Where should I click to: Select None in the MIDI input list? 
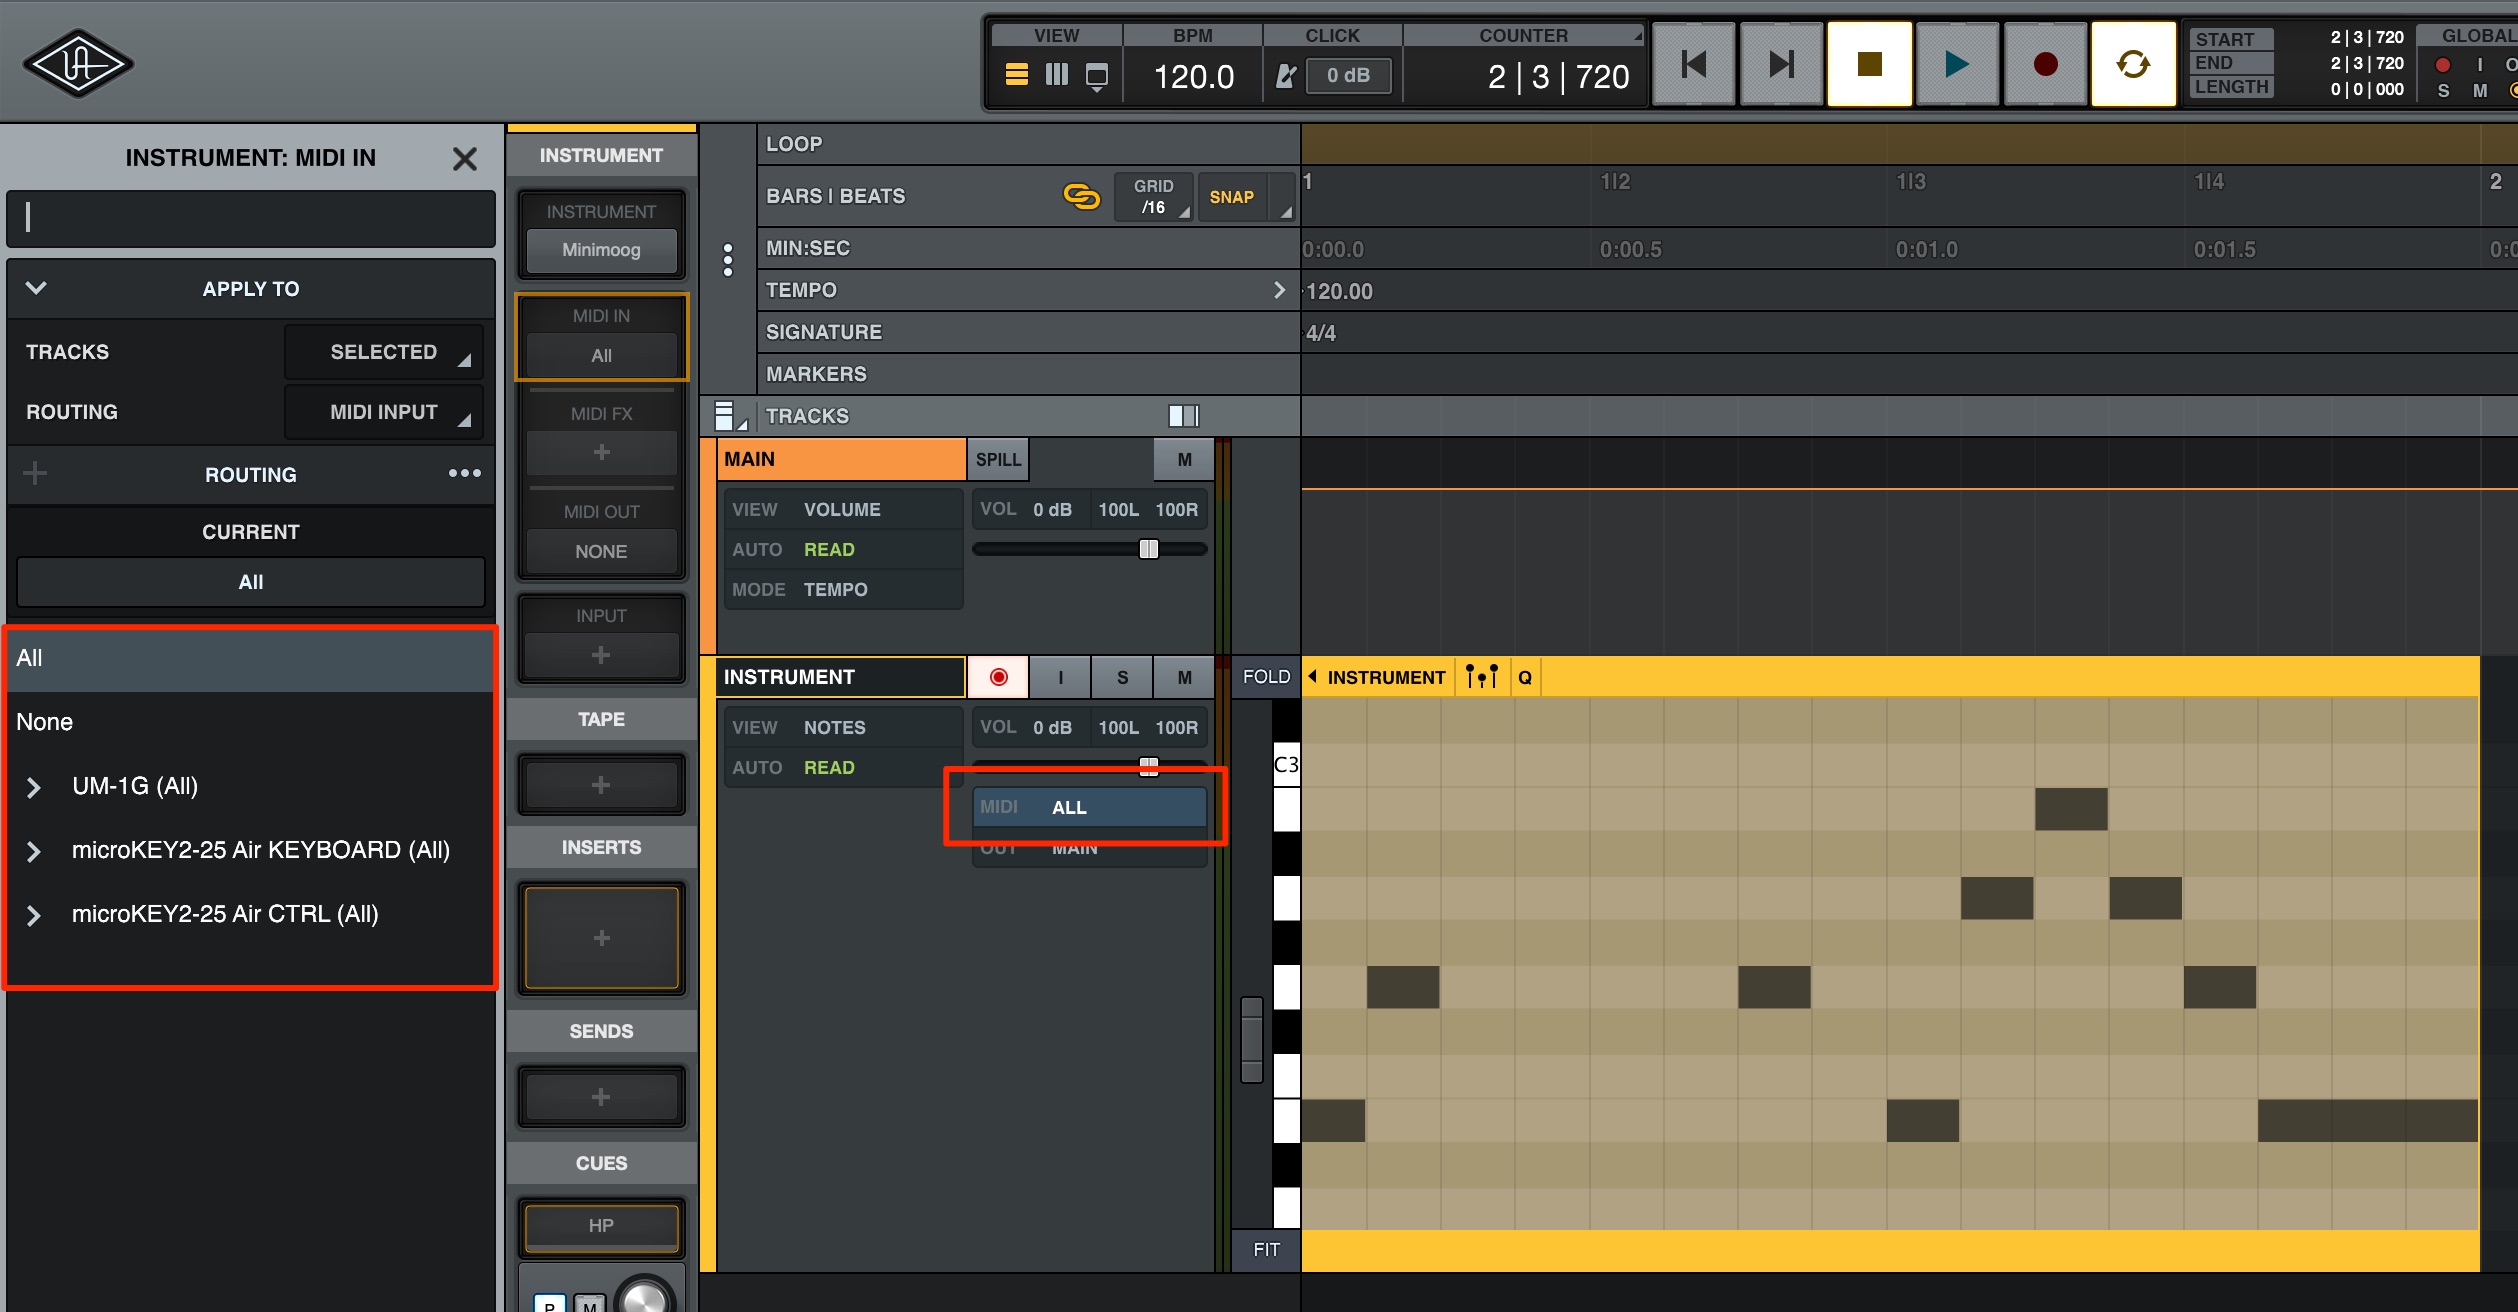(251, 722)
